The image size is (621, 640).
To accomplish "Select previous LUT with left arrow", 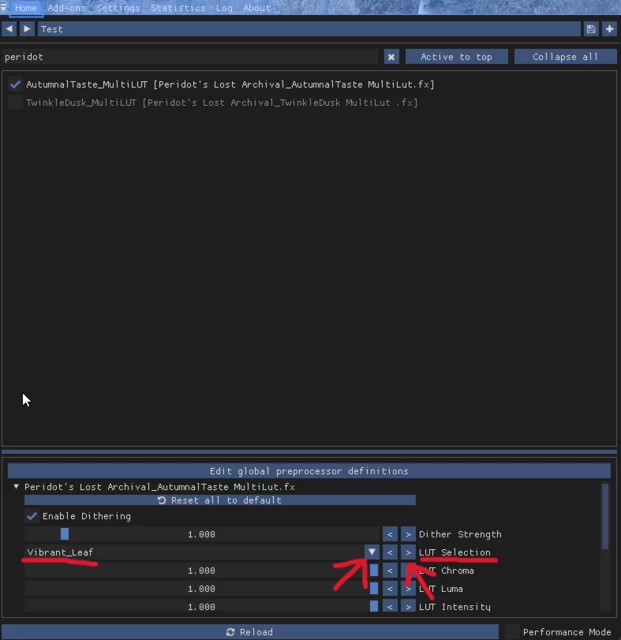I will click(x=390, y=552).
